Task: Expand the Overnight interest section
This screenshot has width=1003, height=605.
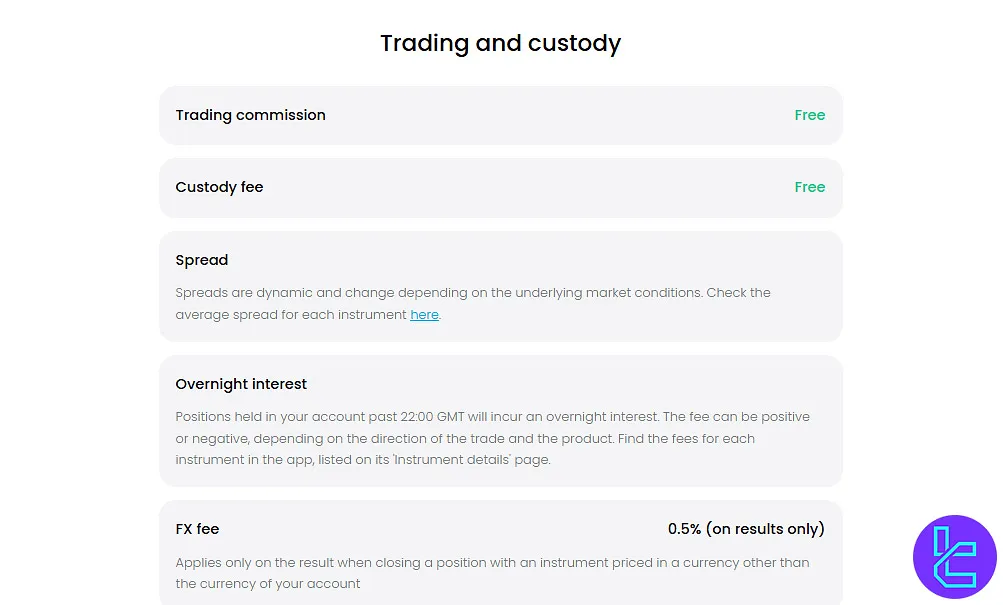Action: 500,420
